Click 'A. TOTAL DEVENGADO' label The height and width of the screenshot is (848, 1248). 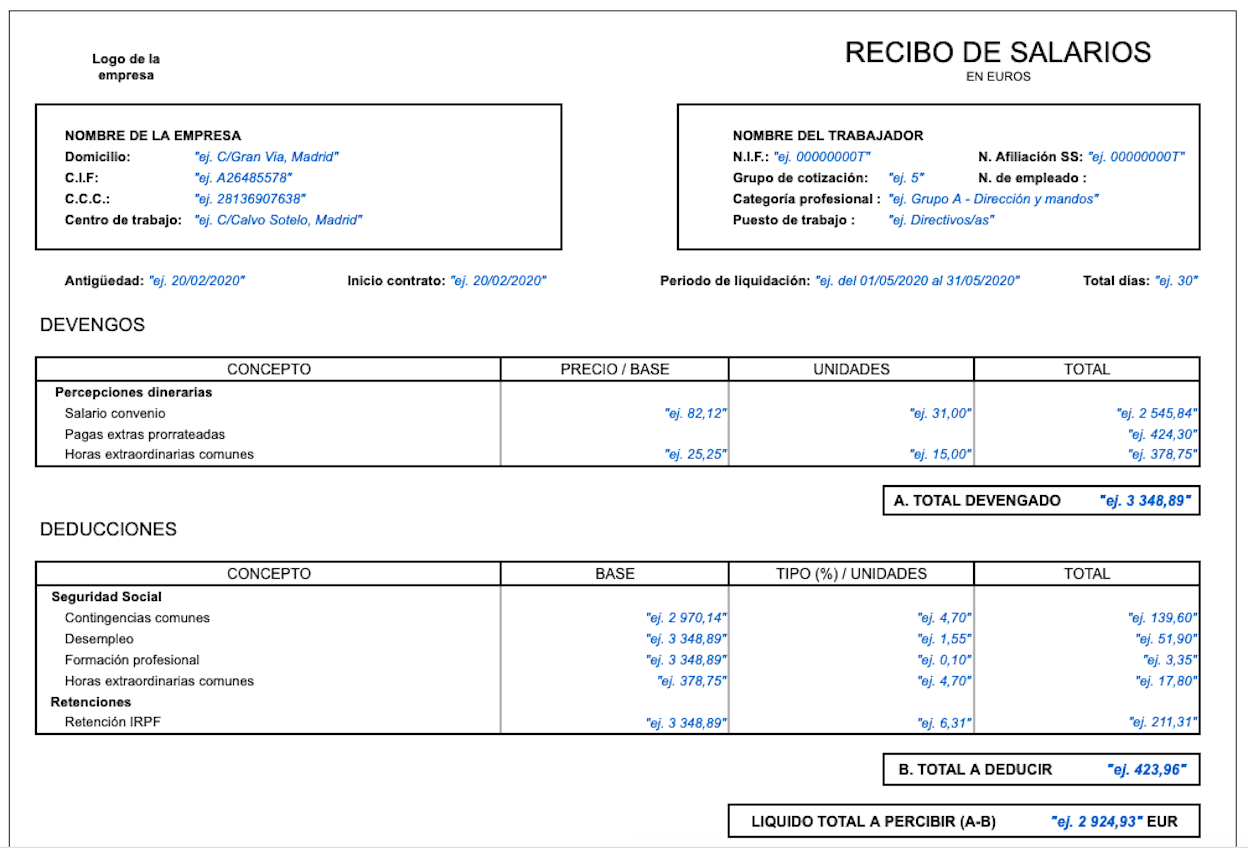tap(978, 501)
